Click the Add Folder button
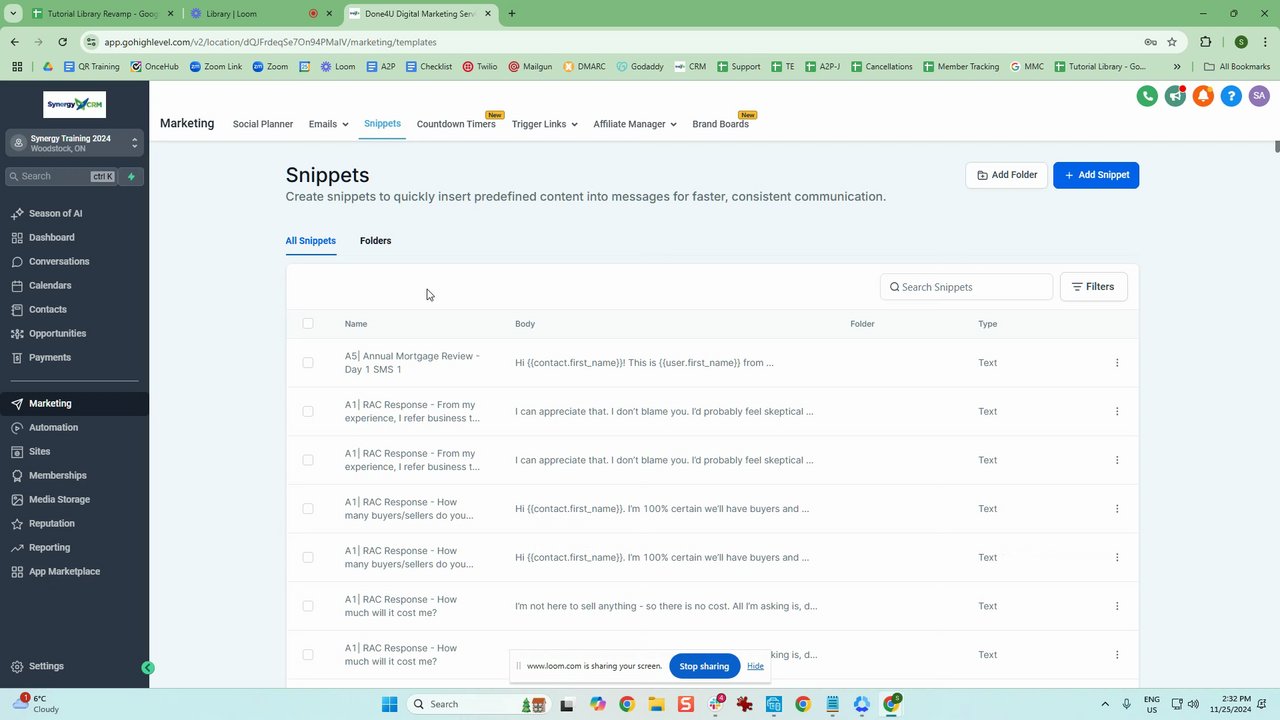This screenshot has width=1280, height=720. tap(1006, 175)
